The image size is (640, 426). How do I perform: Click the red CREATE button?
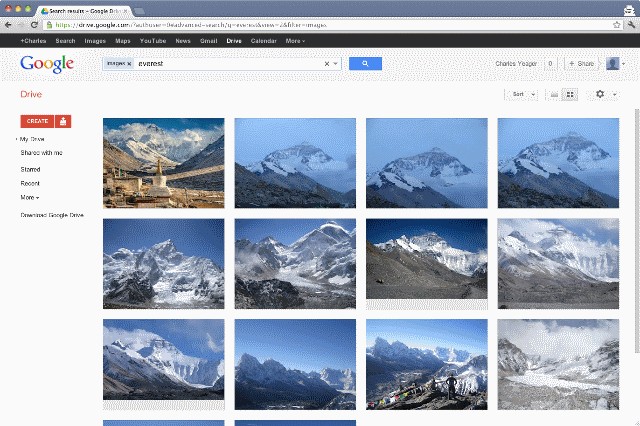pos(37,121)
